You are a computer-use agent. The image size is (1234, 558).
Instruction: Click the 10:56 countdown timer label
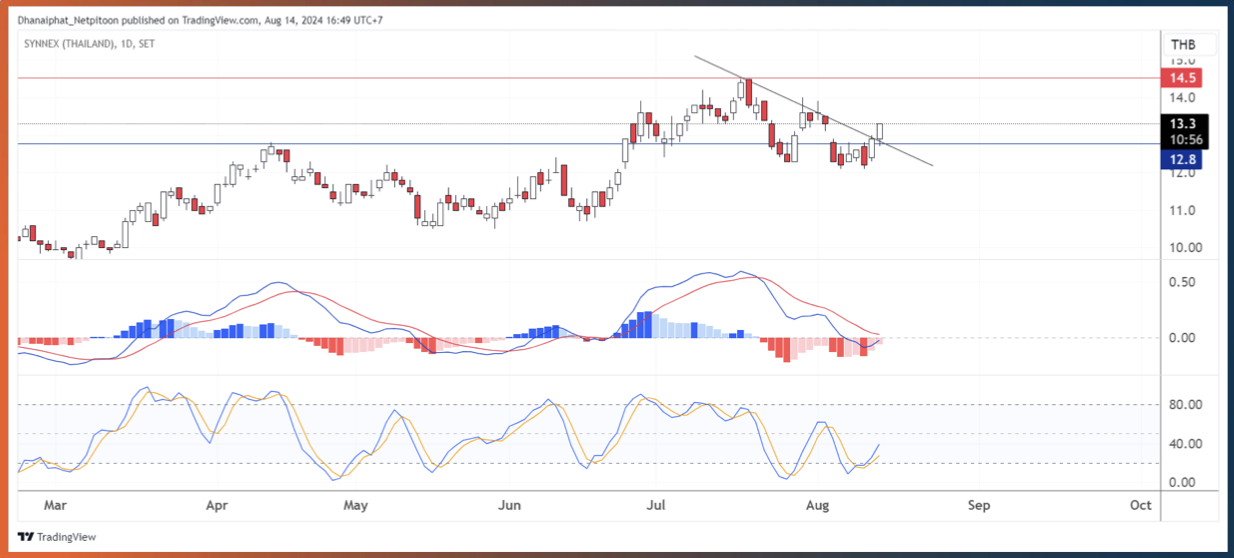[x=1184, y=140]
